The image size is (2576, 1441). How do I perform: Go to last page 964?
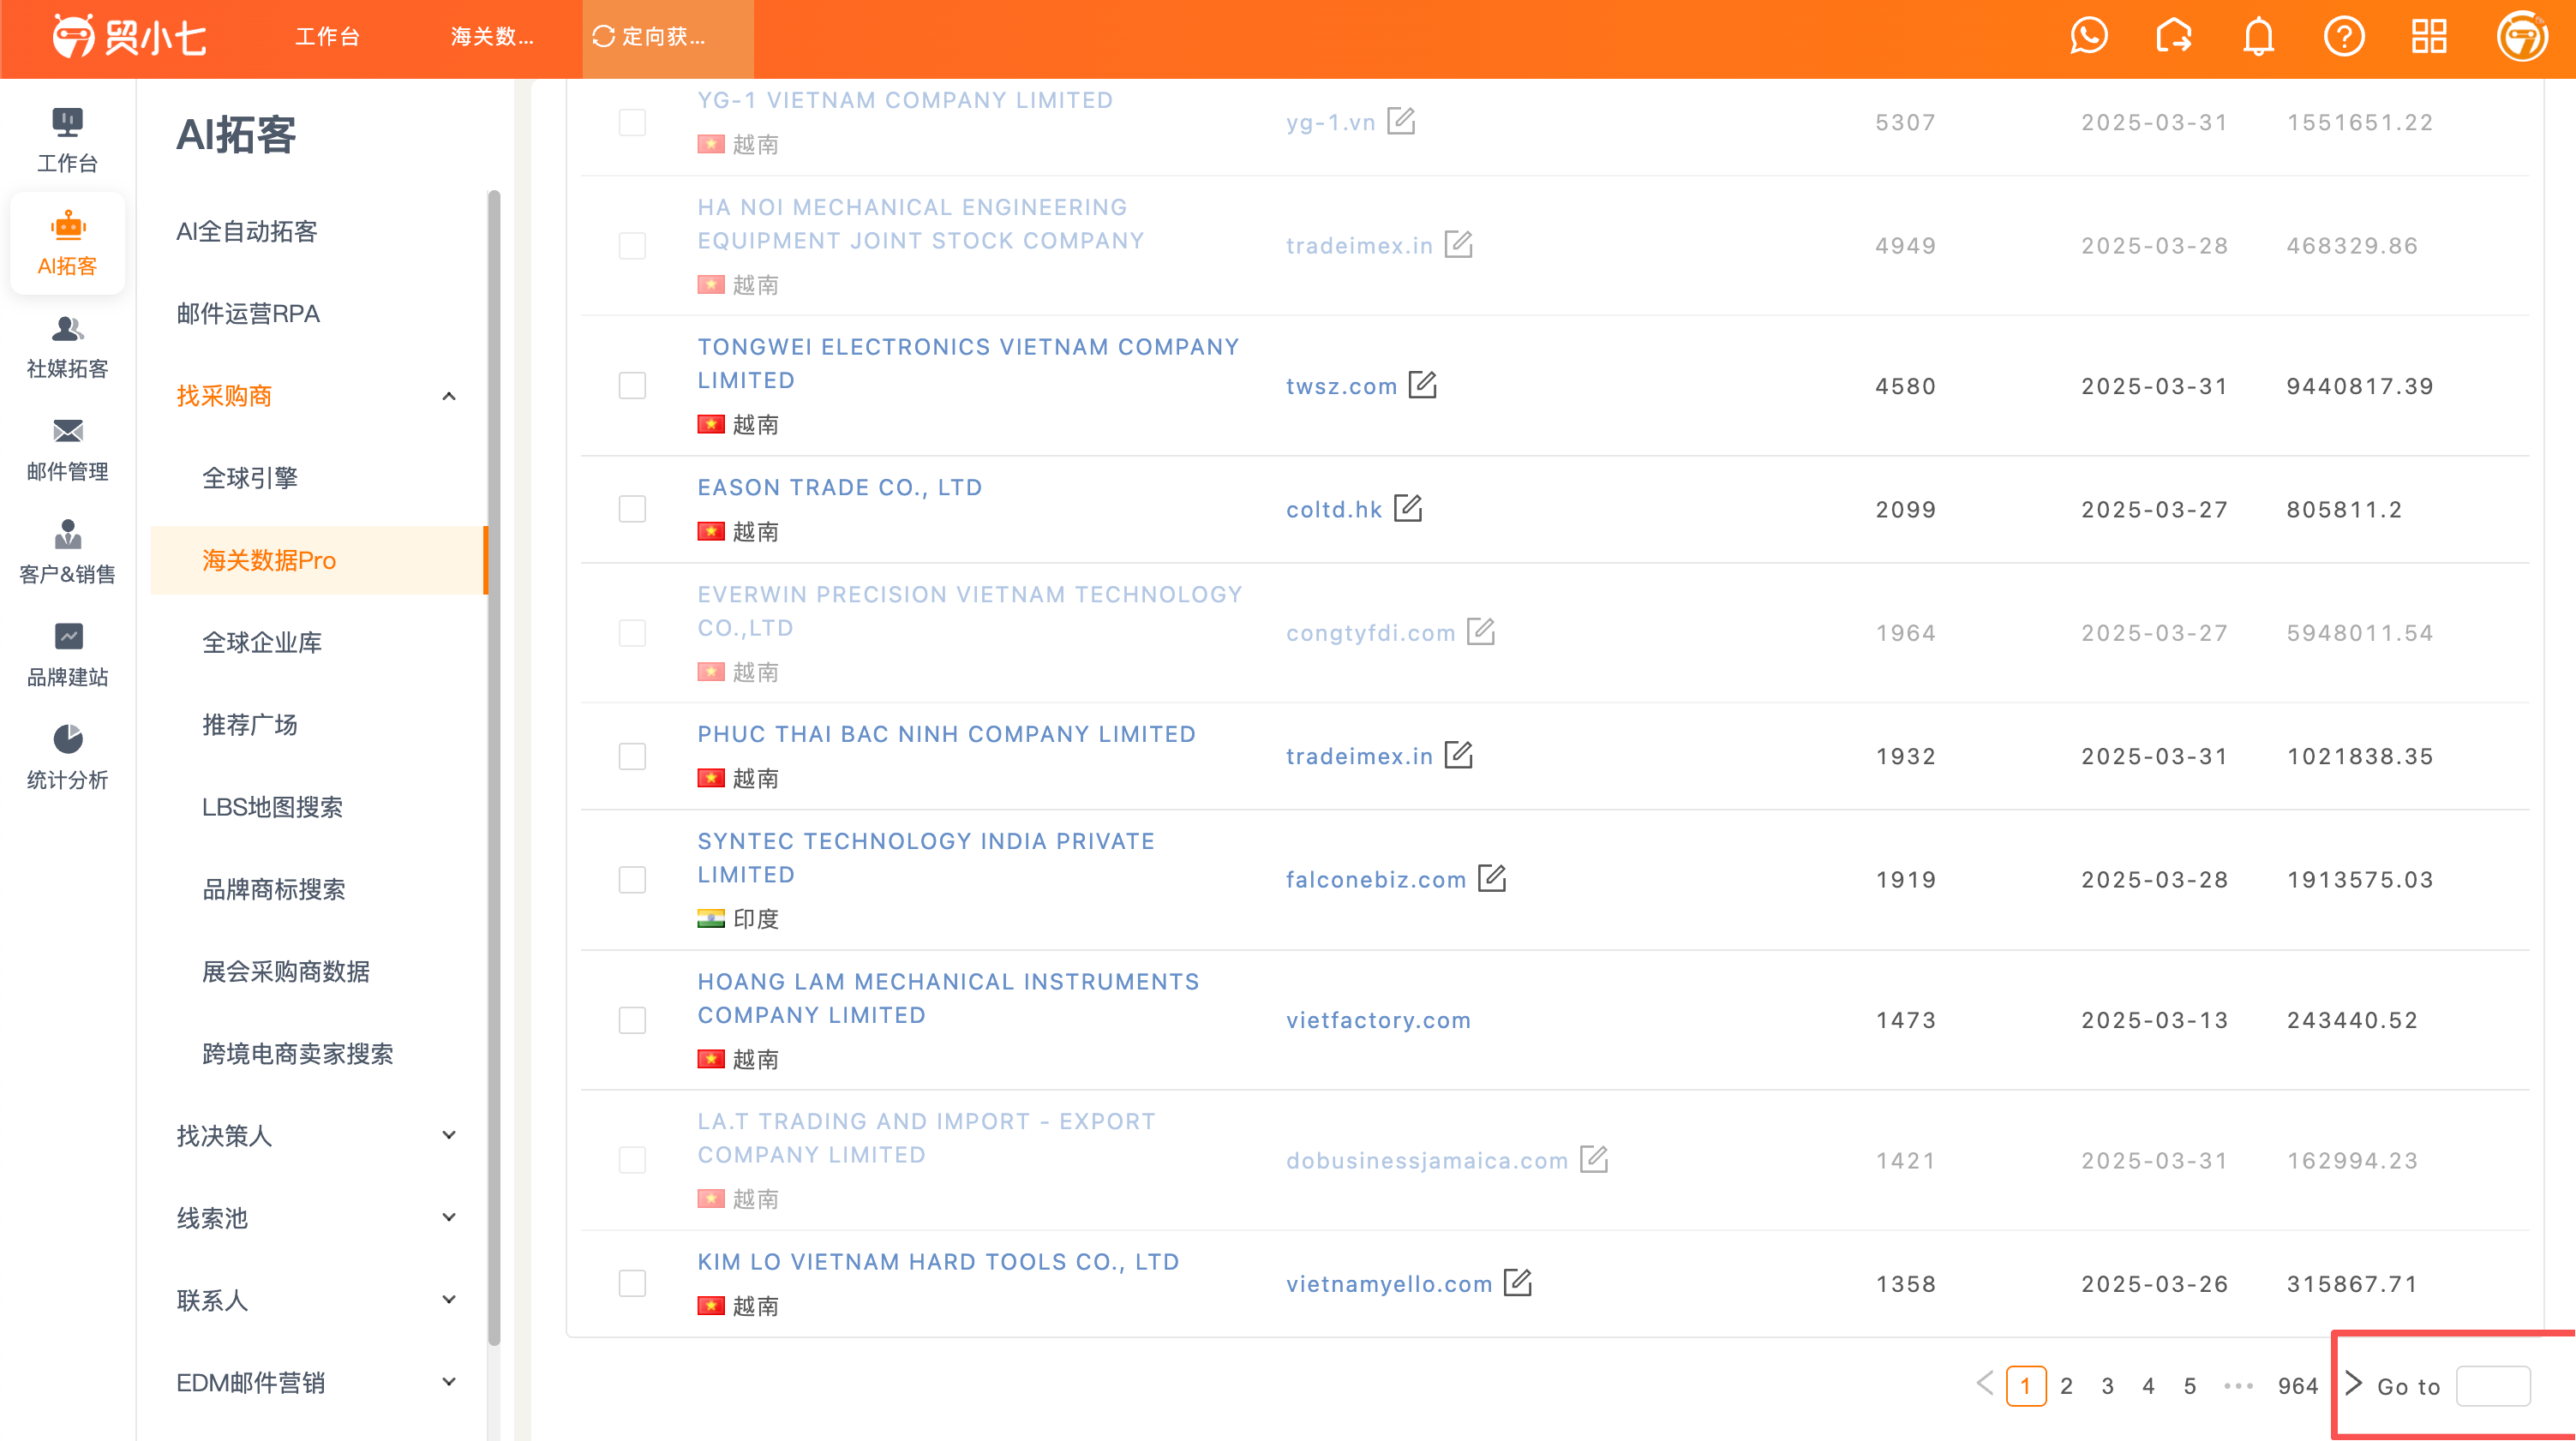[x=2298, y=1386]
